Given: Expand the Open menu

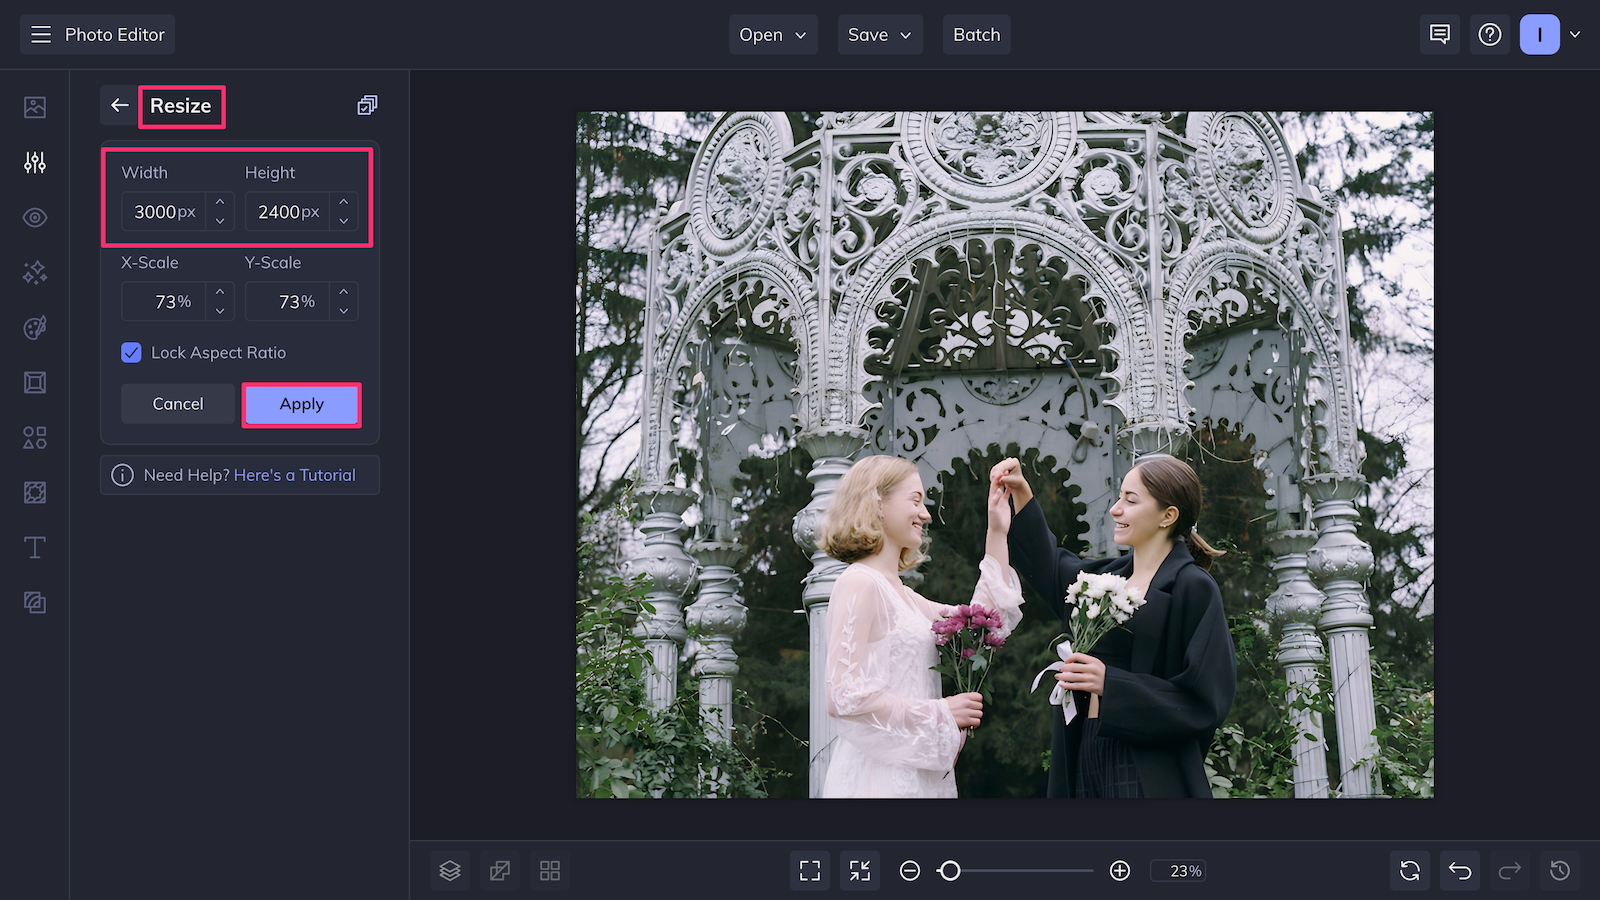Looking at the screenshot, I should 772,34.
